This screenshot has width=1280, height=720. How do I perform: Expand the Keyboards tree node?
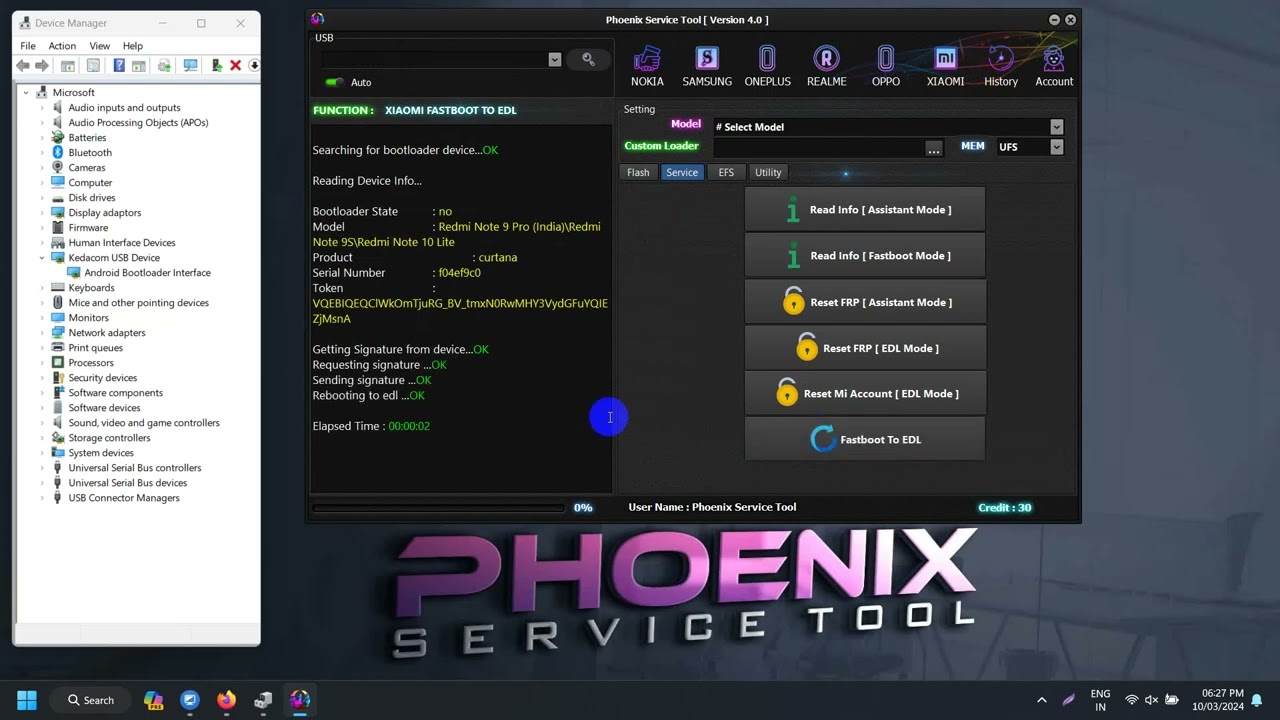coord(43,288)
